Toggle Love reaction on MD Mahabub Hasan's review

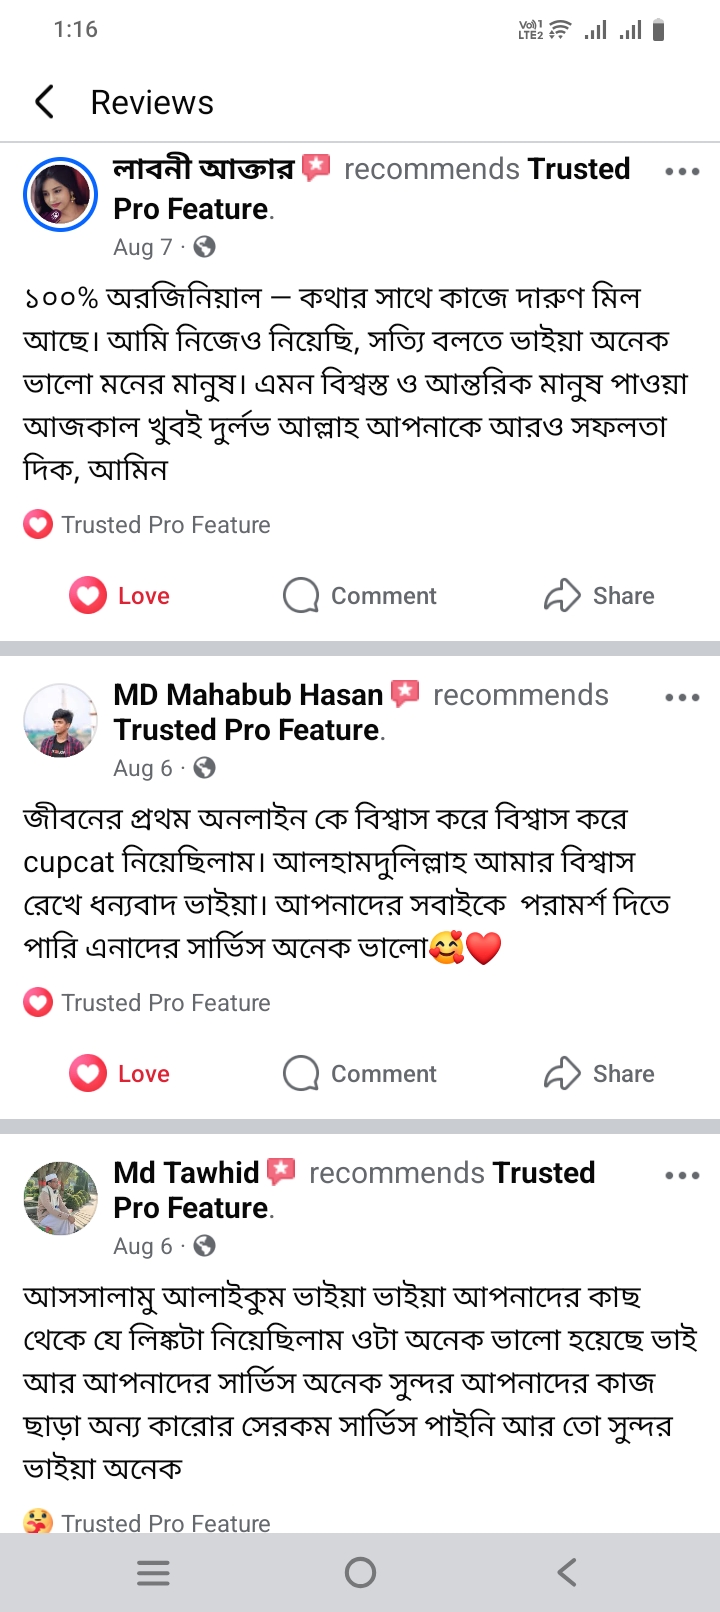120,1074
